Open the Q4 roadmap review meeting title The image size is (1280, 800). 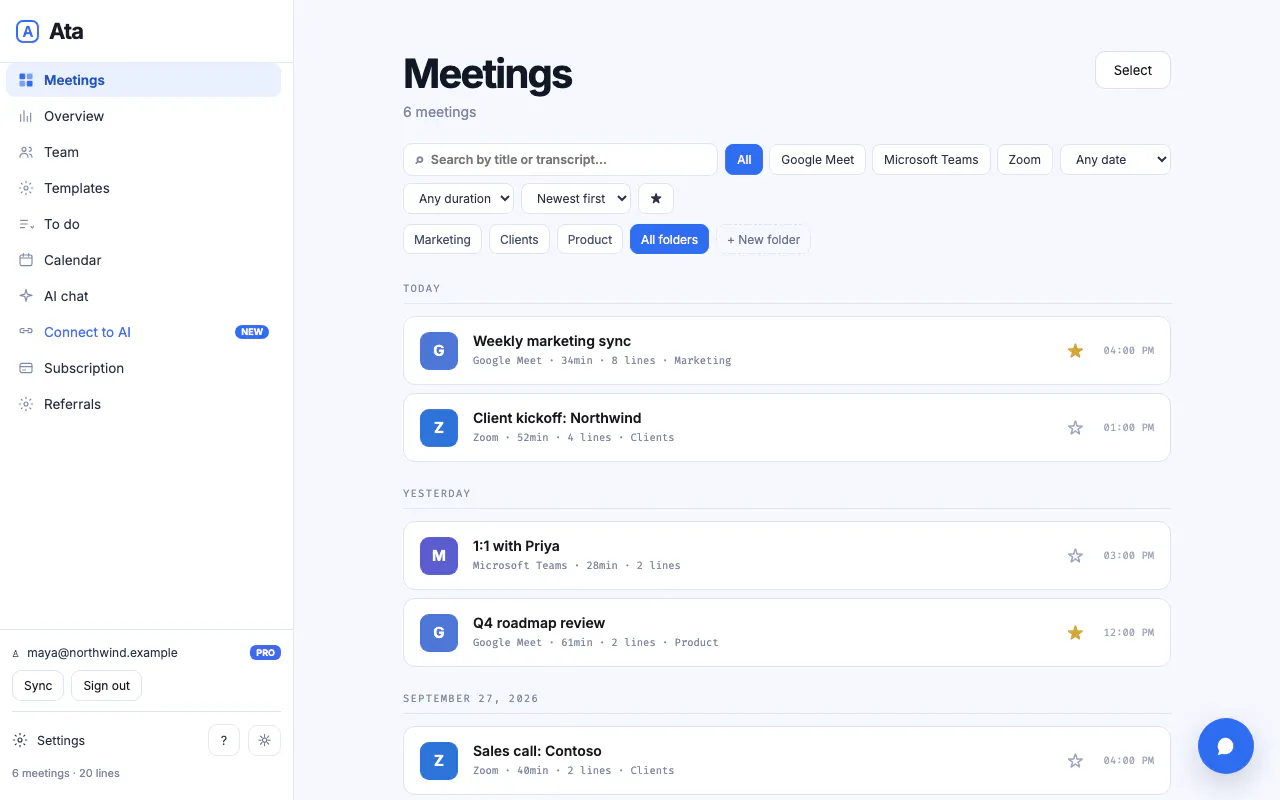539,623
